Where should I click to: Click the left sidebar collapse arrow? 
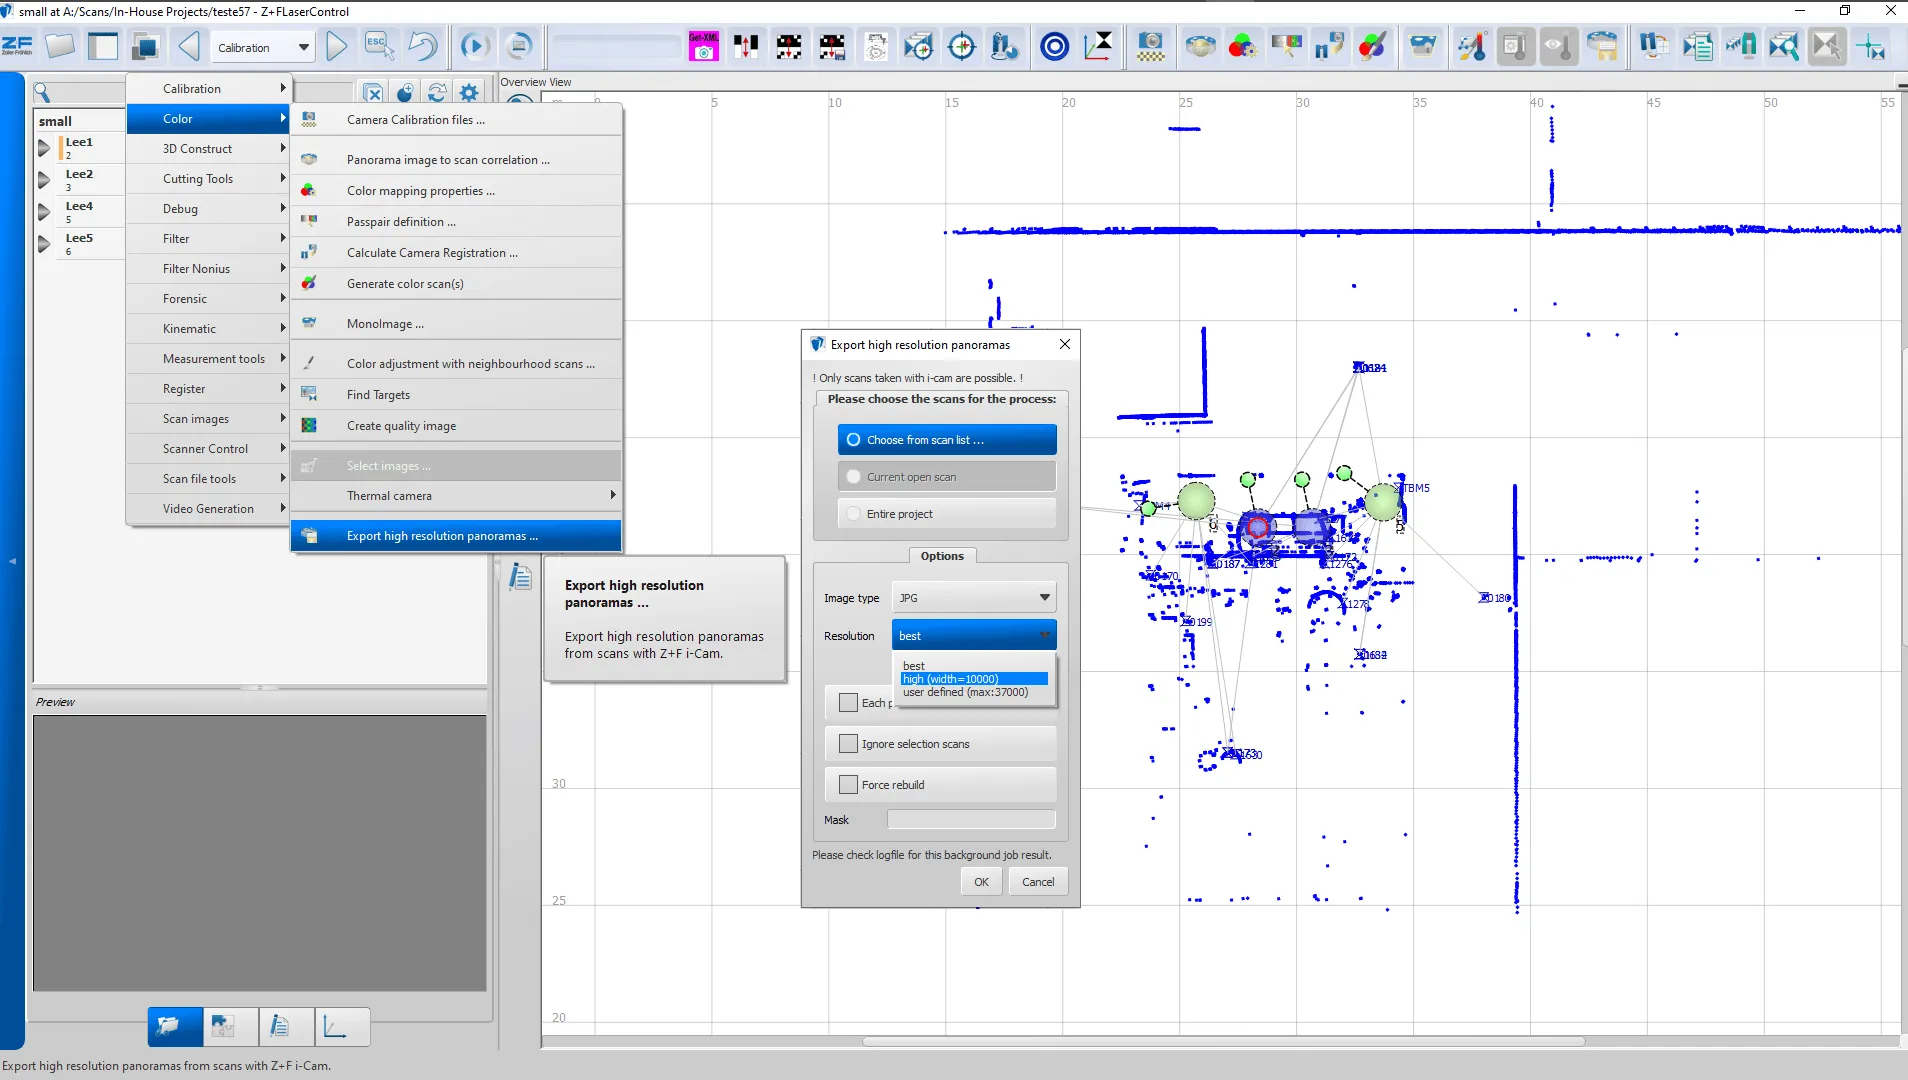point(12,561)
